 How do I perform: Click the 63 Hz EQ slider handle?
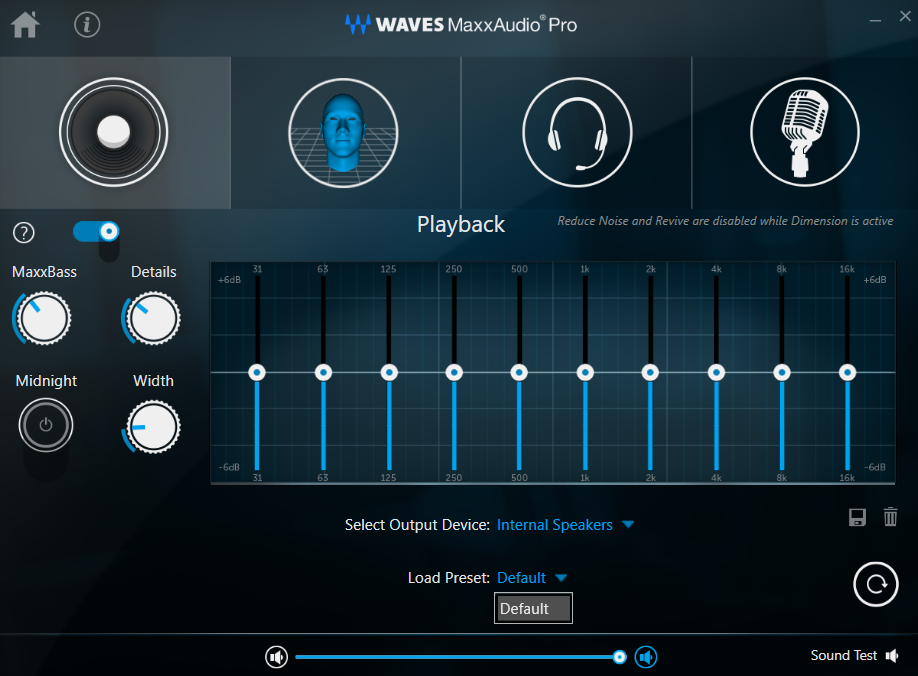pyautogui.click(x=323, y=372)
